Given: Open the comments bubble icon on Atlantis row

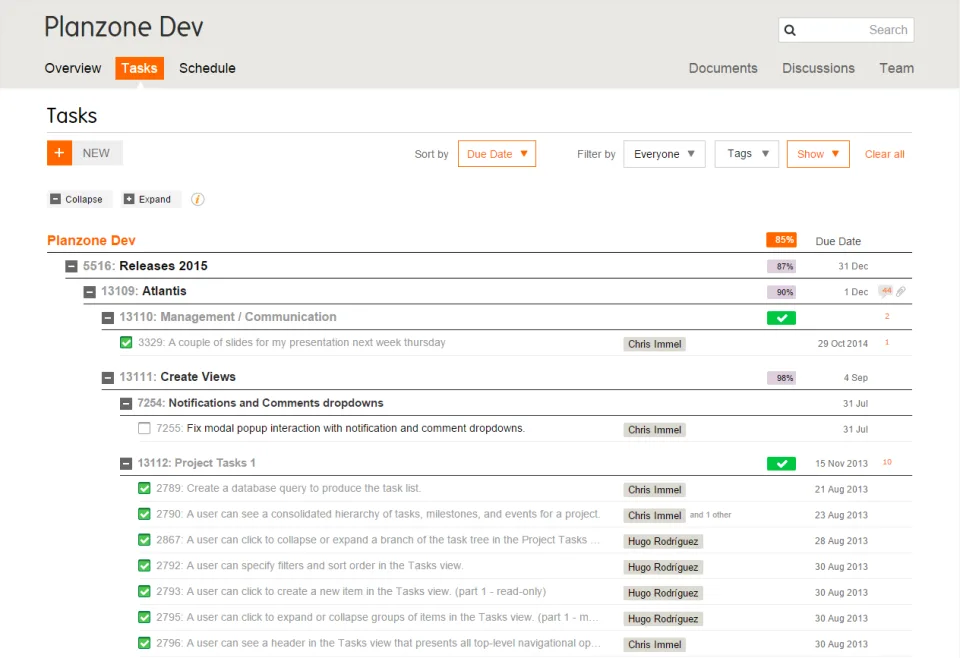Looking at the screenshot, I should tap(886, 291).
